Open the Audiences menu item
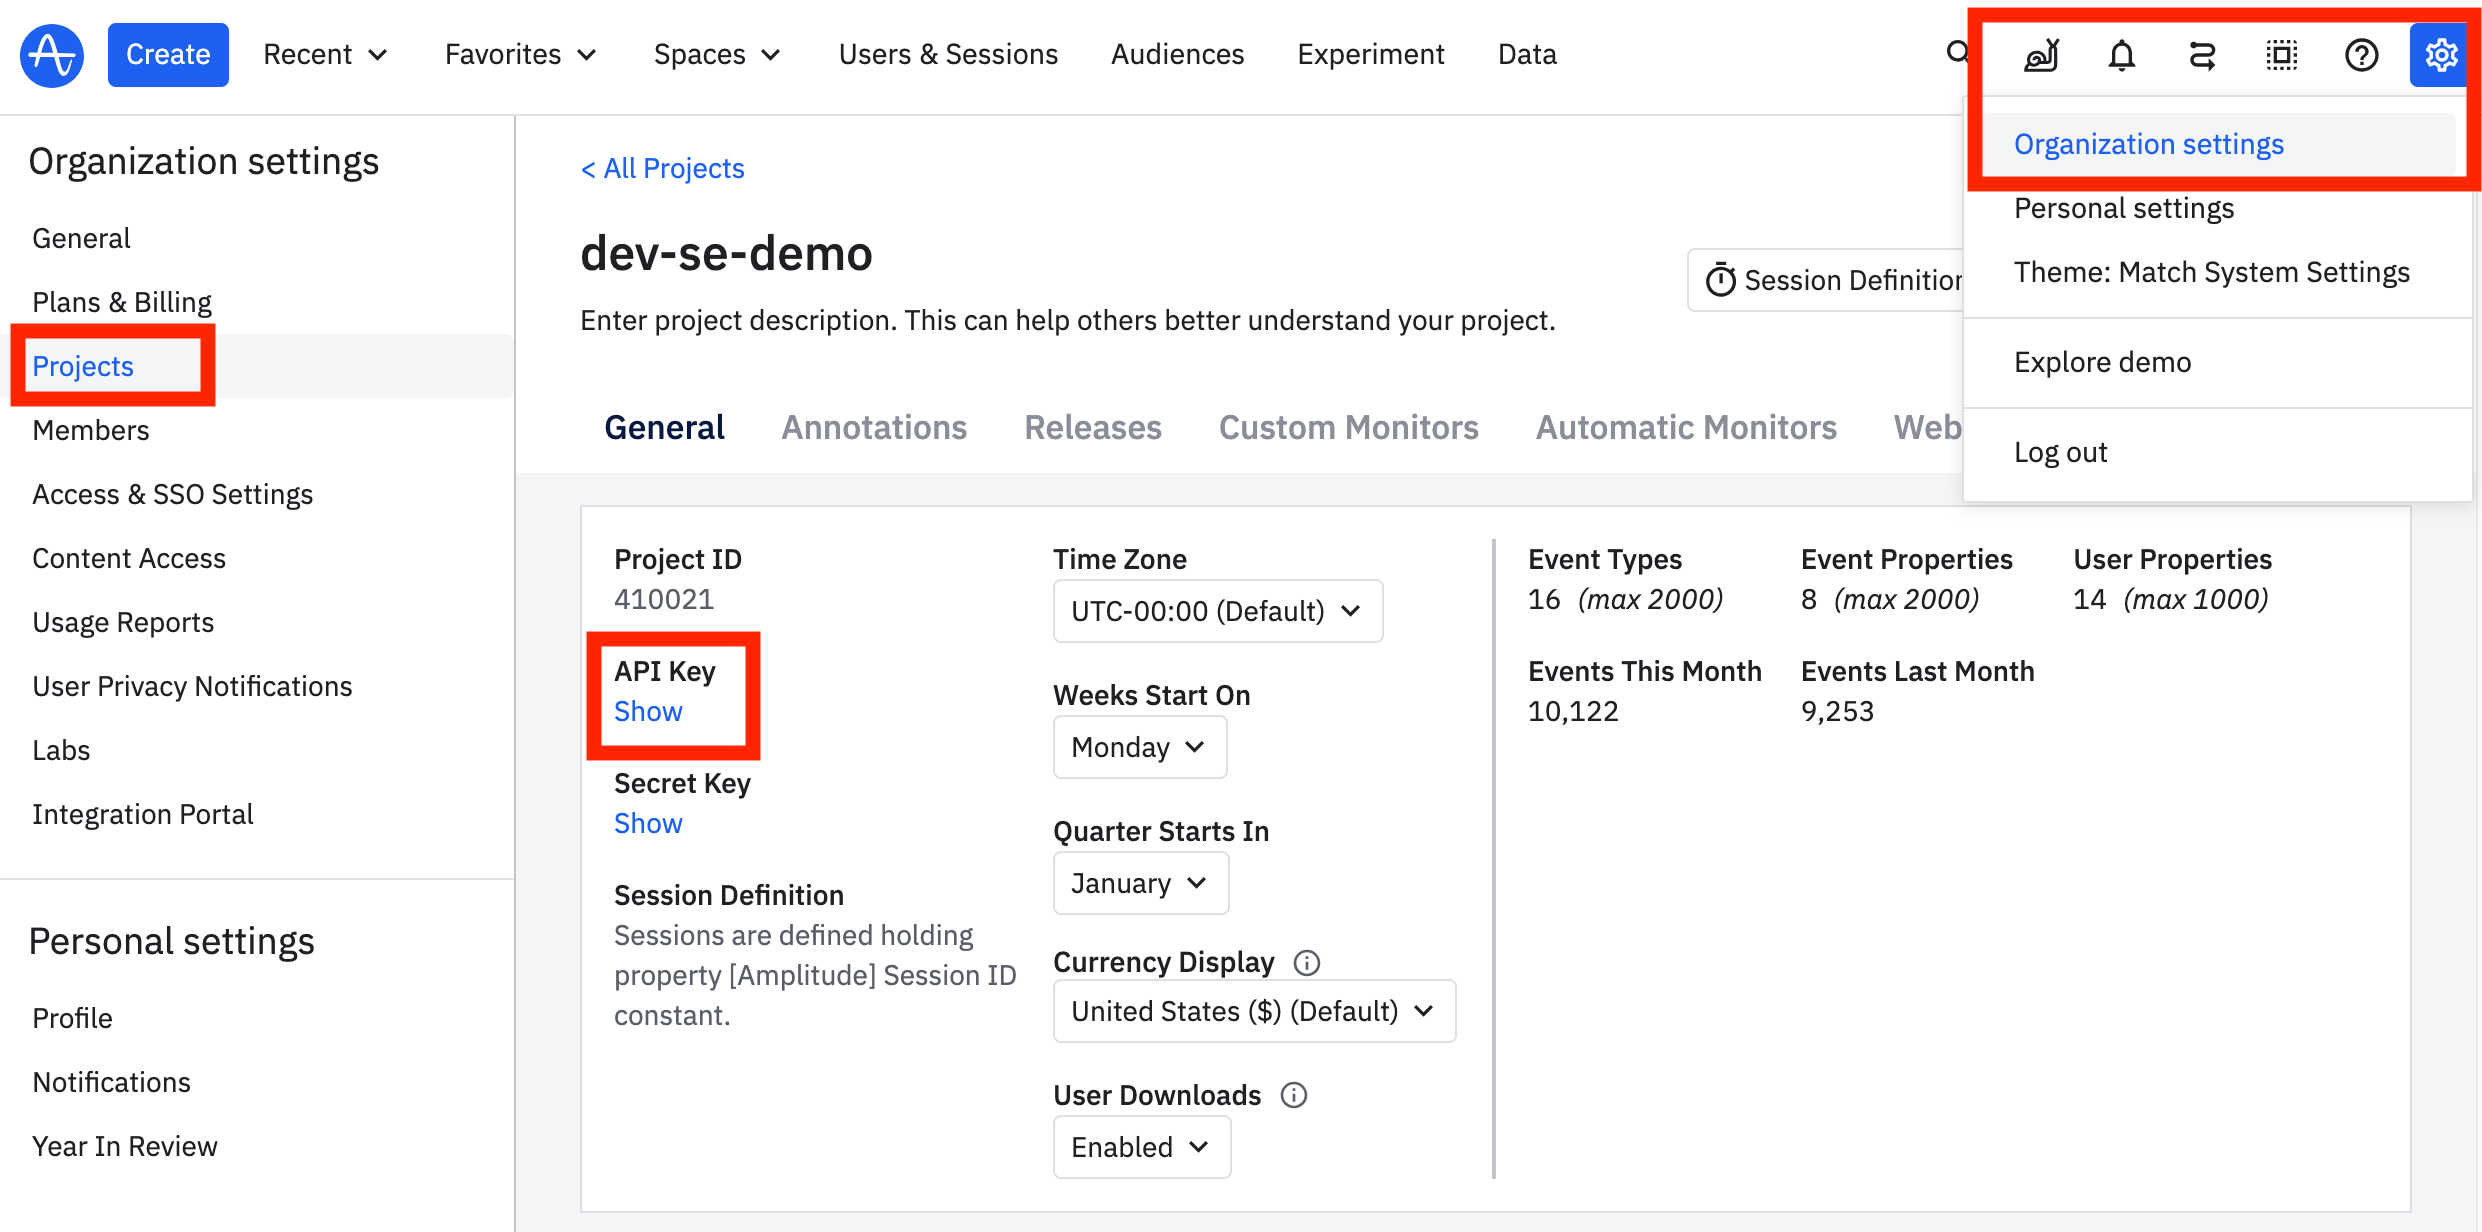This screenshot has height=1232, width=2482. tap(1177, 55)
